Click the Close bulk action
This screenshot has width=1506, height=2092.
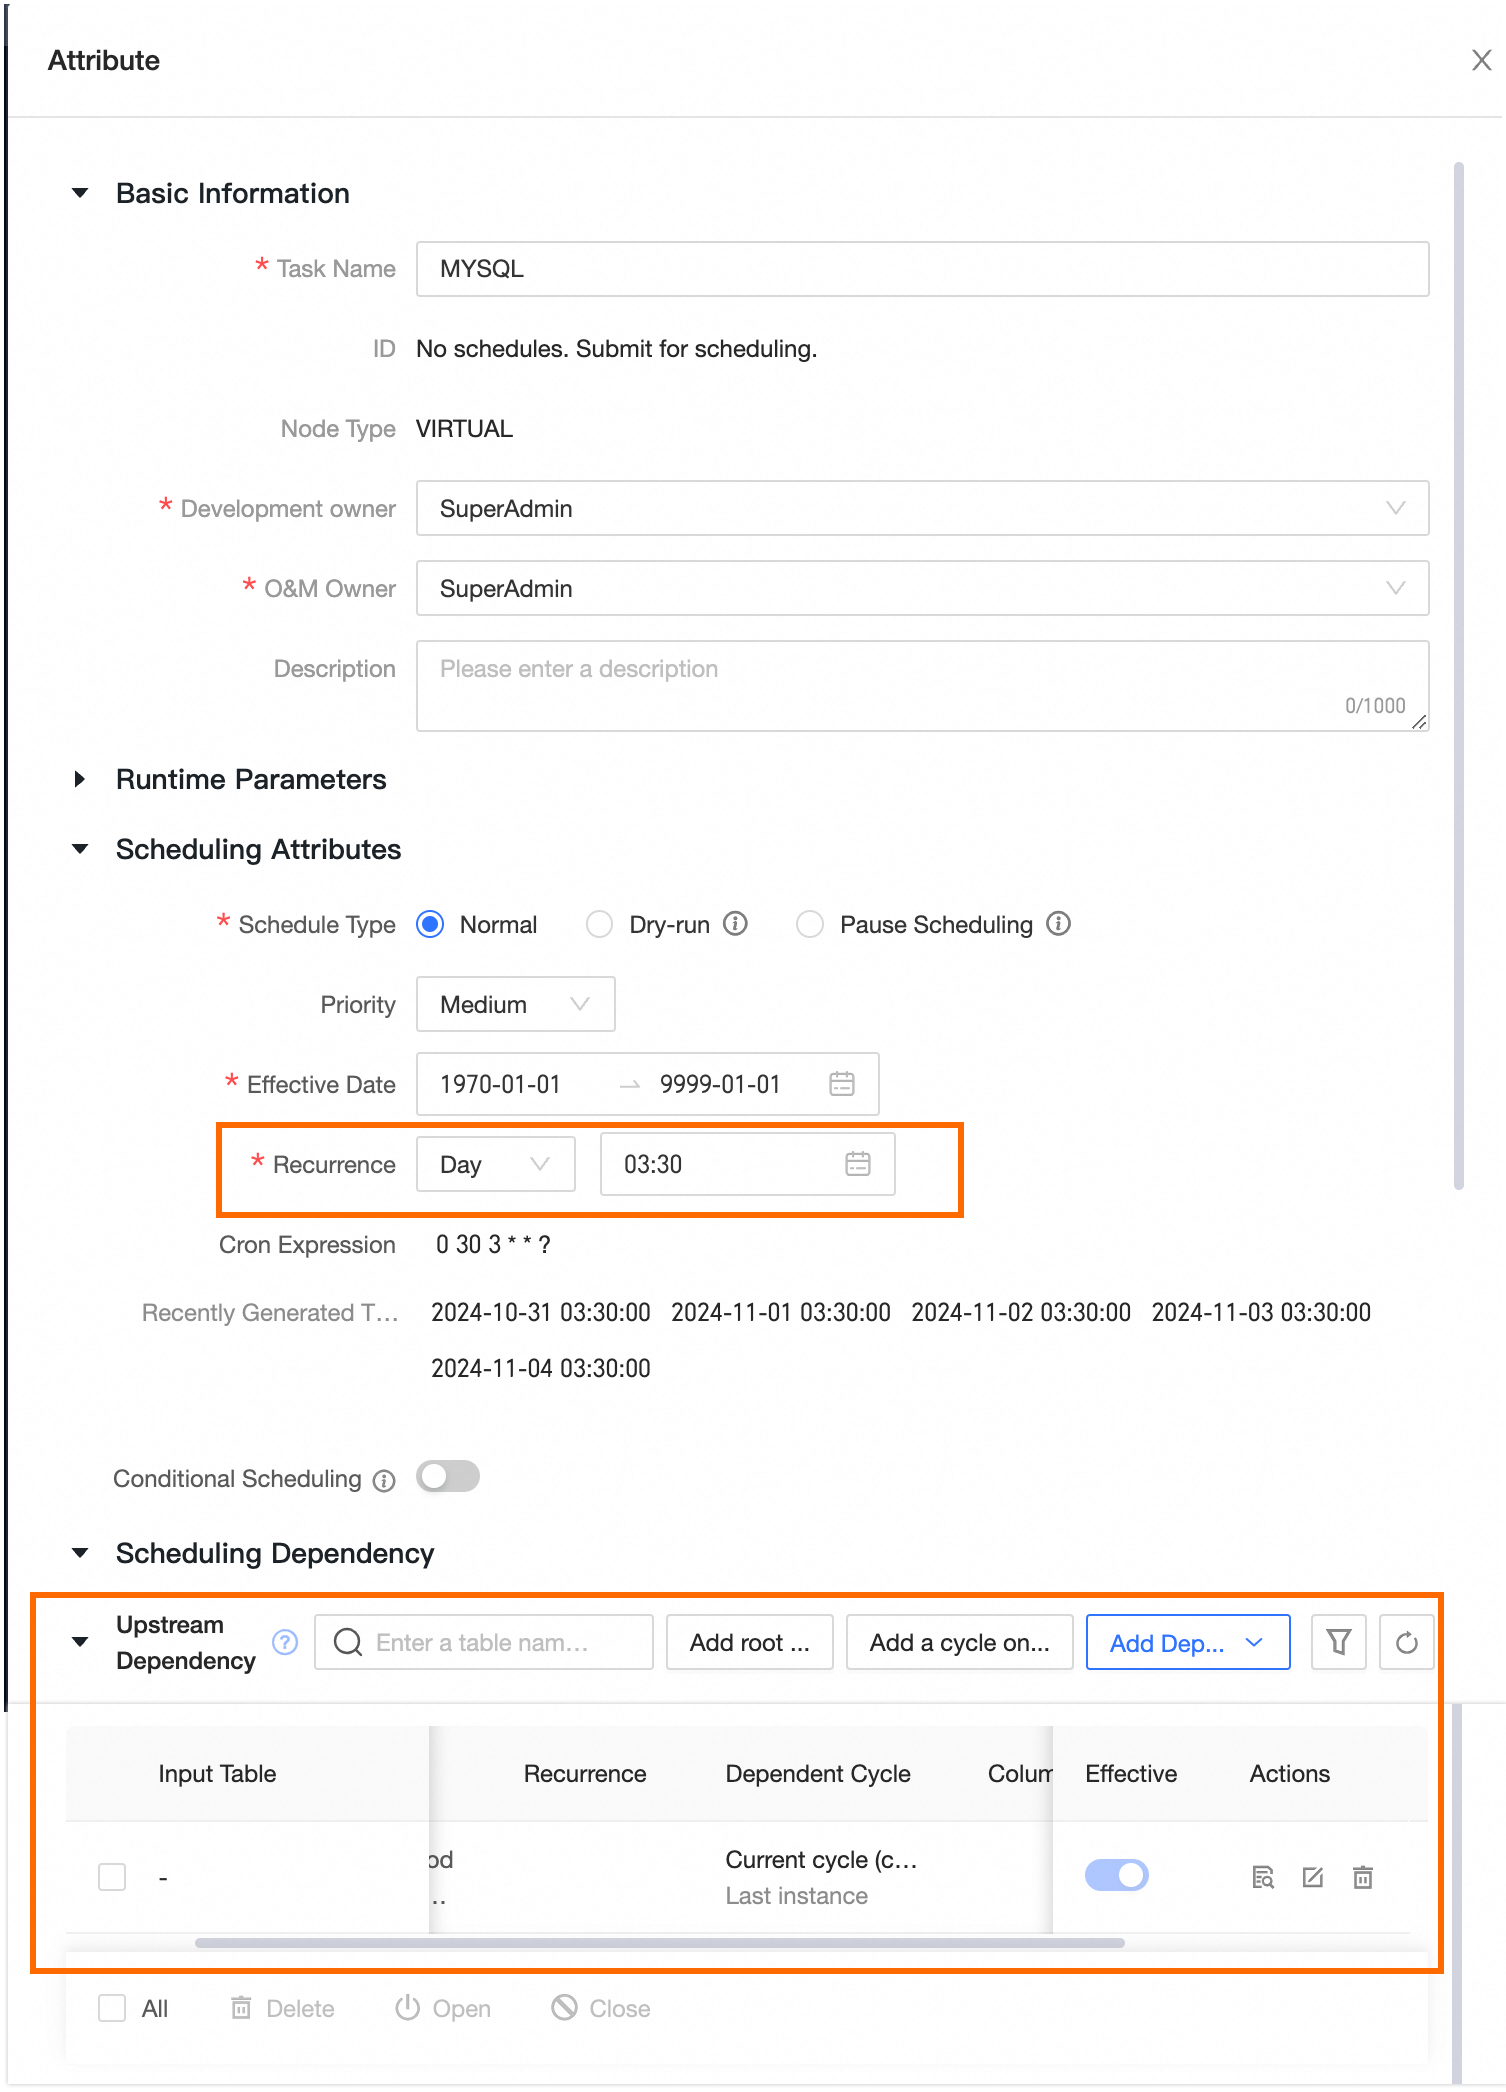(x=601, y=2008)
